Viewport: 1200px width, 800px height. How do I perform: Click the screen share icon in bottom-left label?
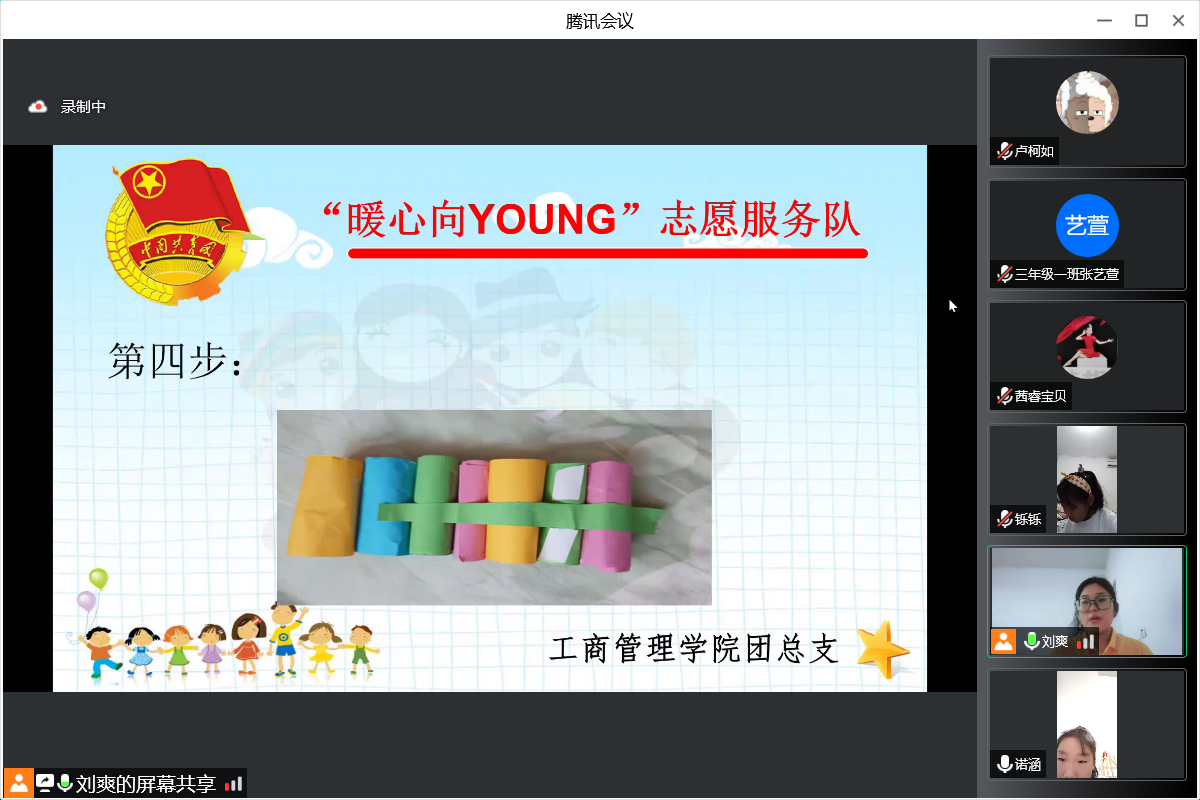coord(45,784)
